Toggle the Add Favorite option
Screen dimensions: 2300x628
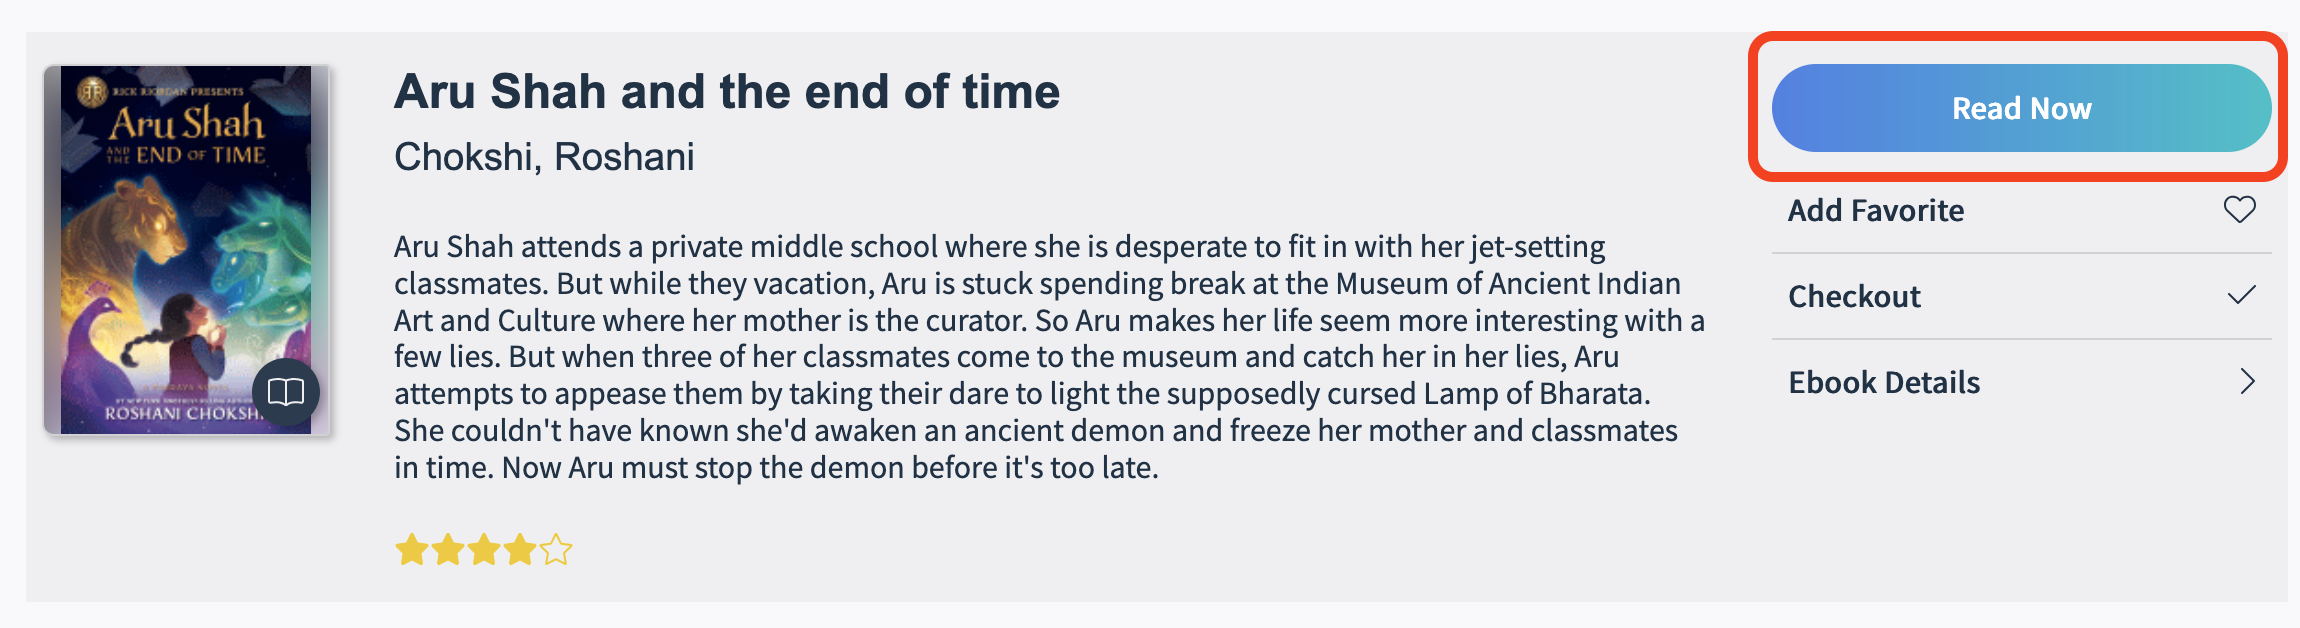1876,211
